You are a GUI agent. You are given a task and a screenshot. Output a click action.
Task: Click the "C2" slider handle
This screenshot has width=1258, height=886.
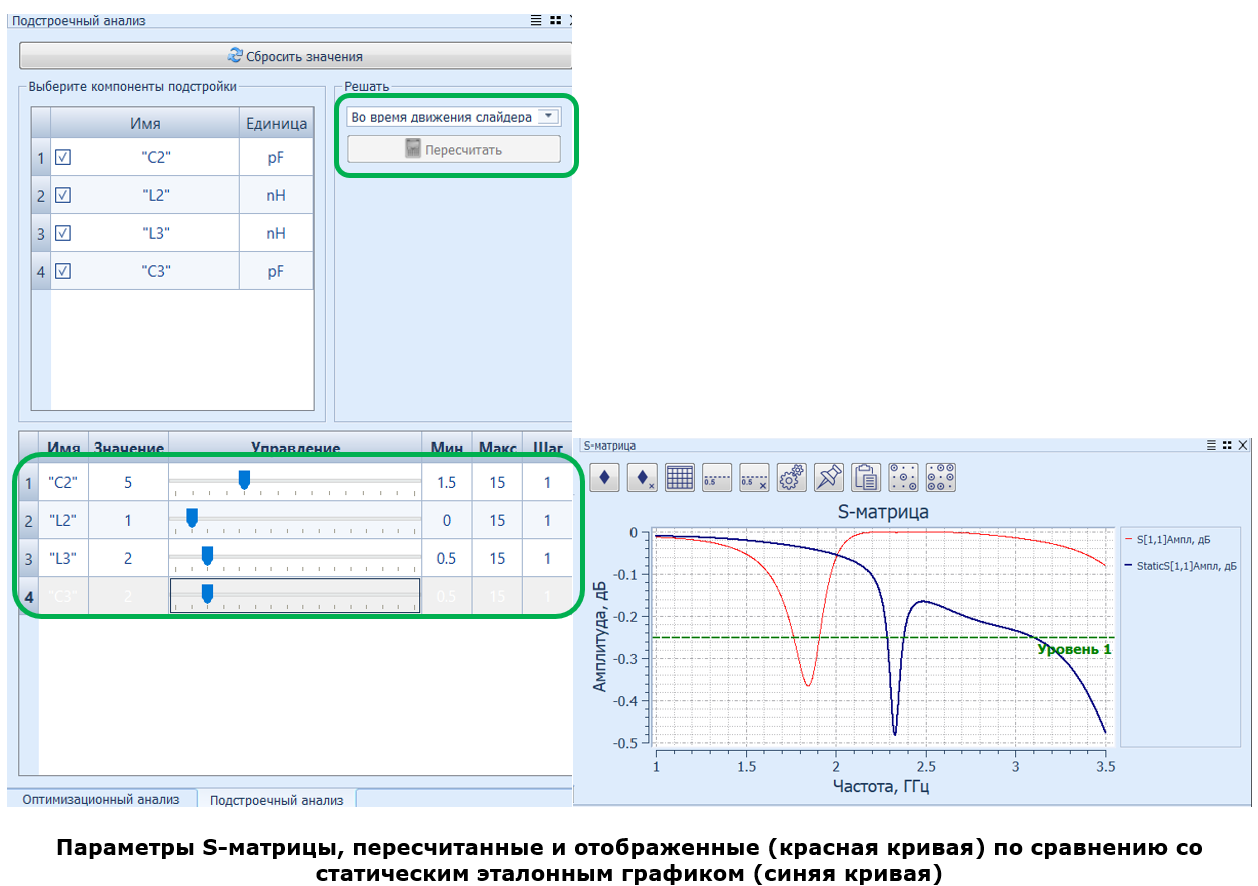pyautogui.click(x=244, y=480)
